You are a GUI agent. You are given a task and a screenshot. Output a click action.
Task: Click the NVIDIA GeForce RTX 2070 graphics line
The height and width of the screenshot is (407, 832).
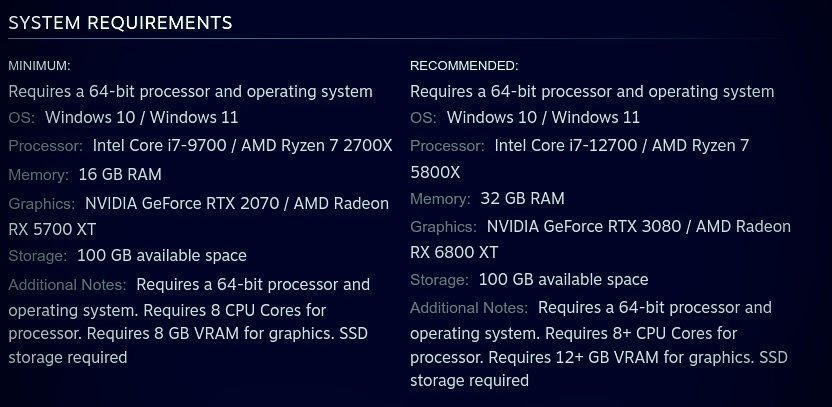point(237,203)
